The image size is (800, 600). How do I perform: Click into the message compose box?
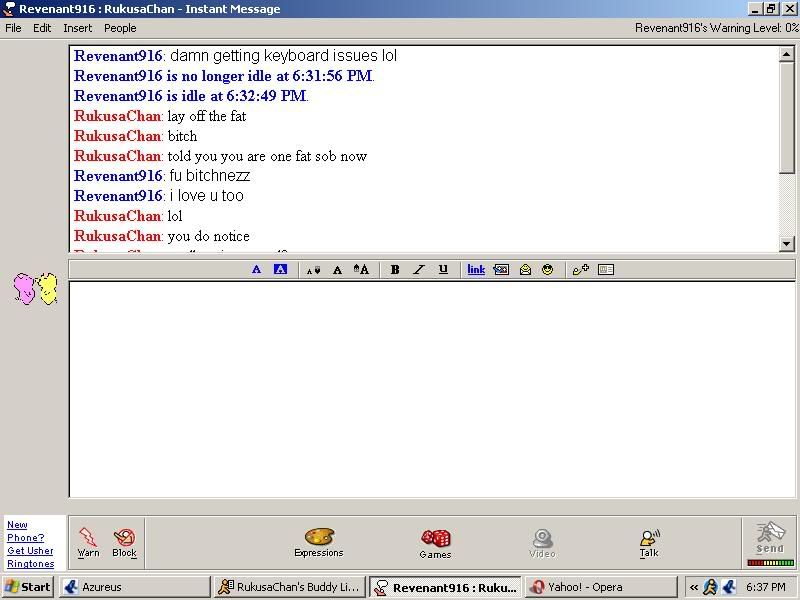coord(432,389)
